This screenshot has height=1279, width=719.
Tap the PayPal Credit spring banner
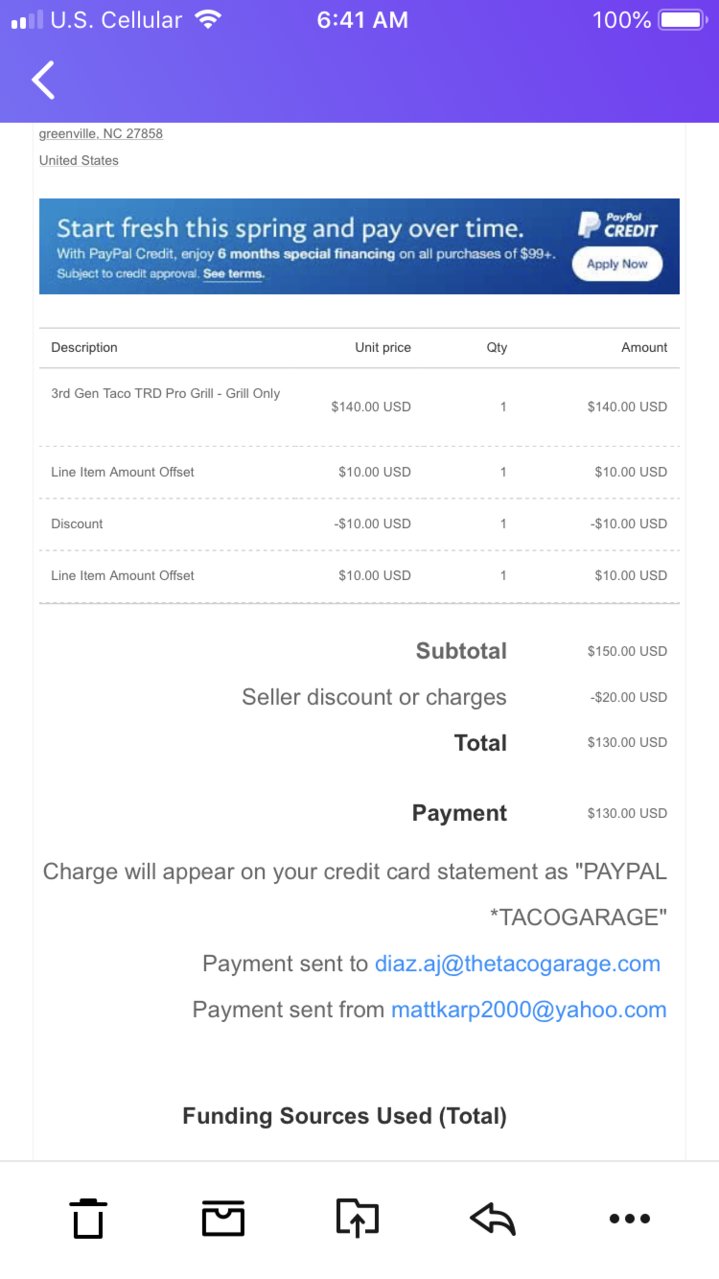click(x=359, y=246)
